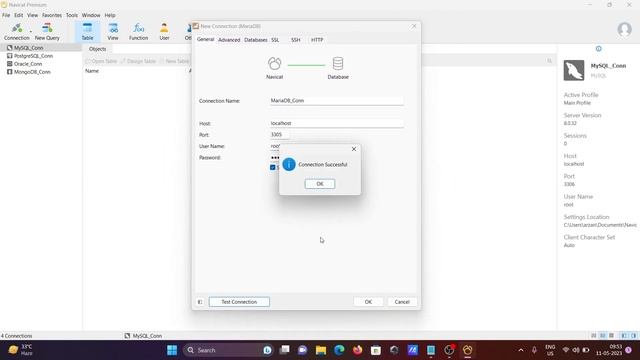Switch to ER diagram view icon in status bar
The height and width of the screenshot is (360, 640).
pyautogui.click(x=611, y=336)
